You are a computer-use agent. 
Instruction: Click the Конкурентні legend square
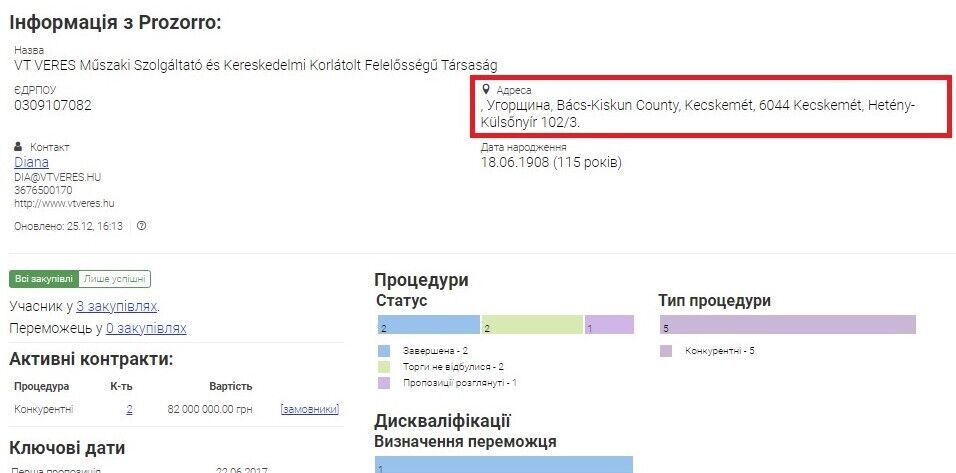coord(666,351)
